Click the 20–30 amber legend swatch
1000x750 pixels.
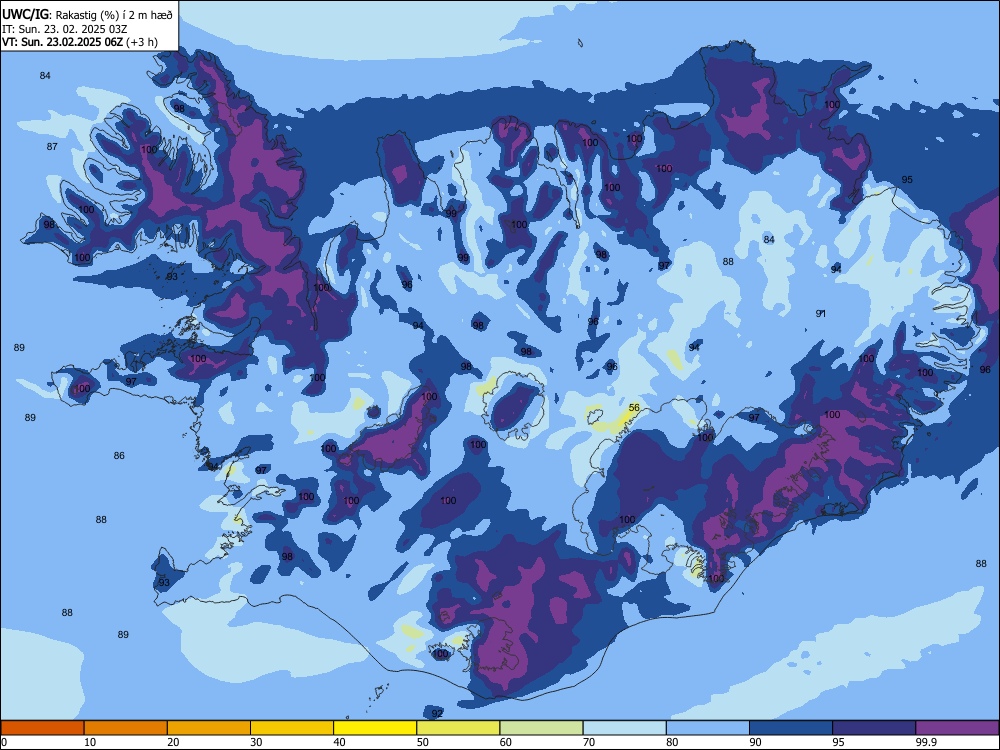tap(209, 728)
